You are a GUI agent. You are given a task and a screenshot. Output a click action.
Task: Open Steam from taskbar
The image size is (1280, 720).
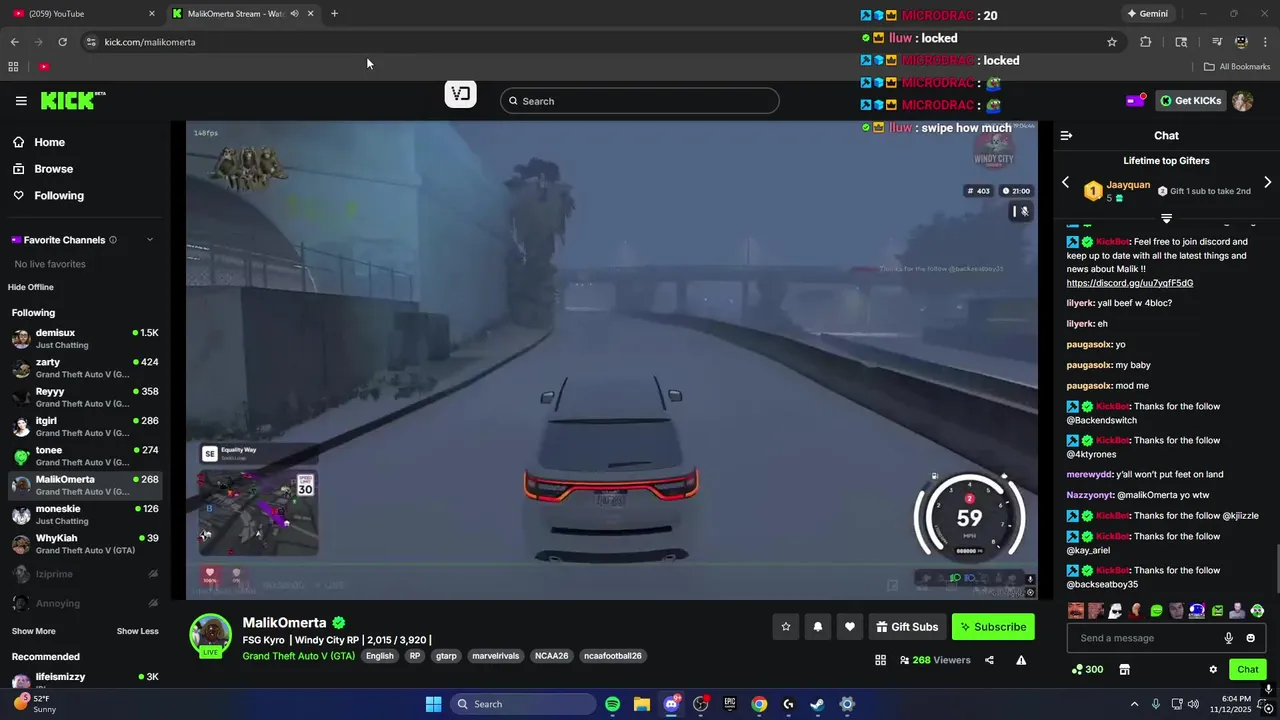tap(817, 704)
